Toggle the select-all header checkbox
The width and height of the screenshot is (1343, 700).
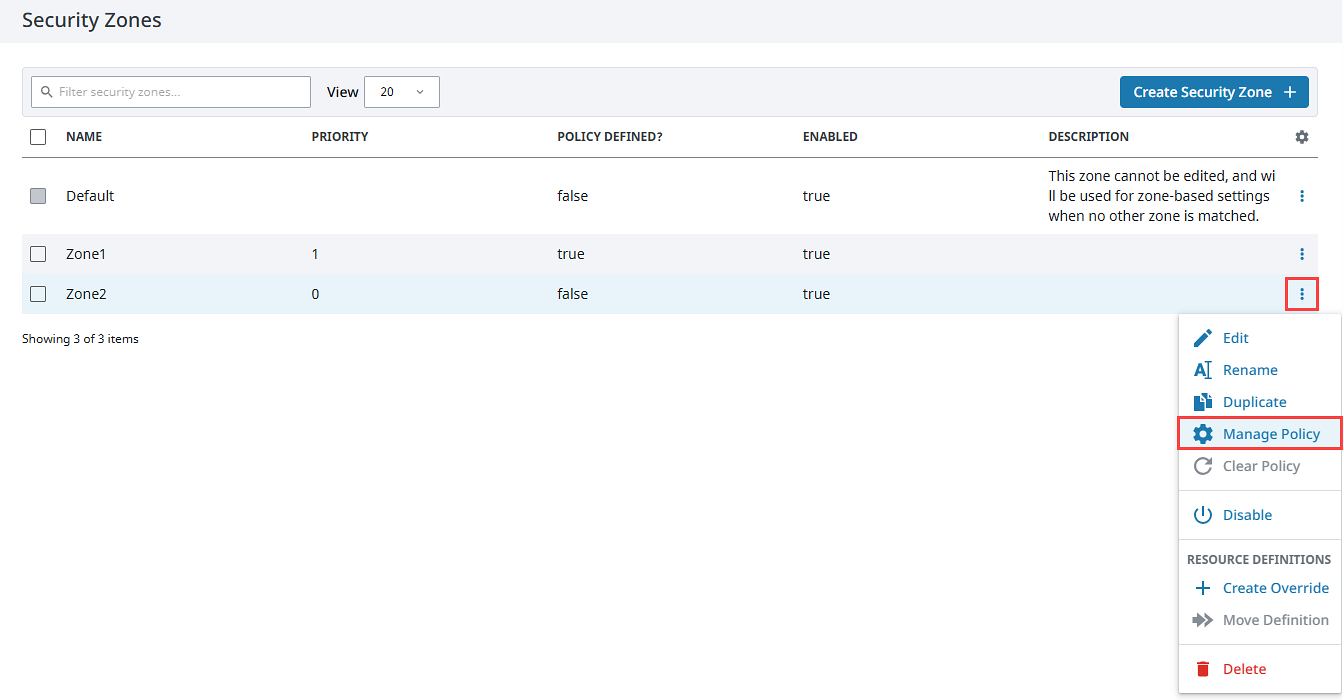coord(38,137)
